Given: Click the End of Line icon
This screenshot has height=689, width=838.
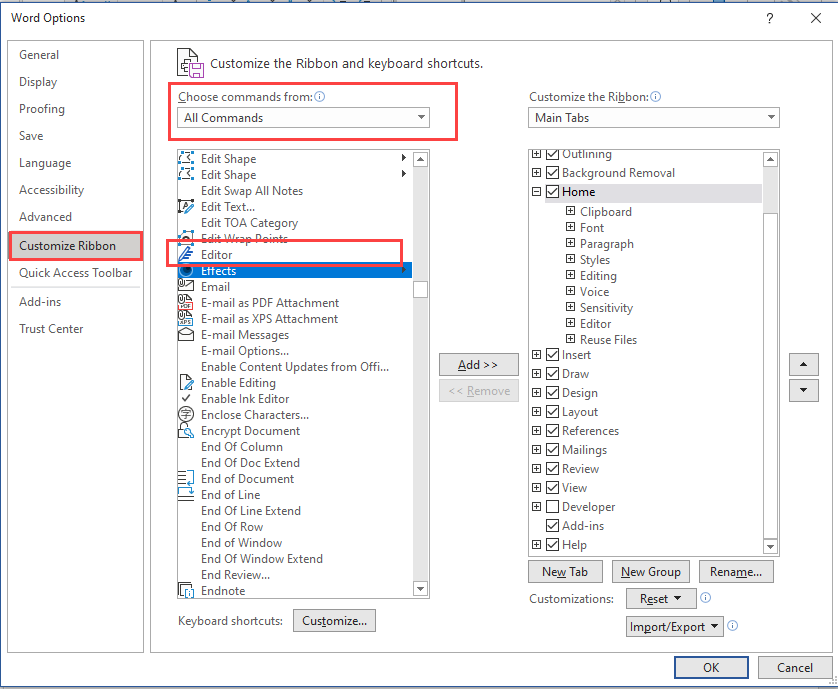Looking at the screenshot, I should (185, 494).
